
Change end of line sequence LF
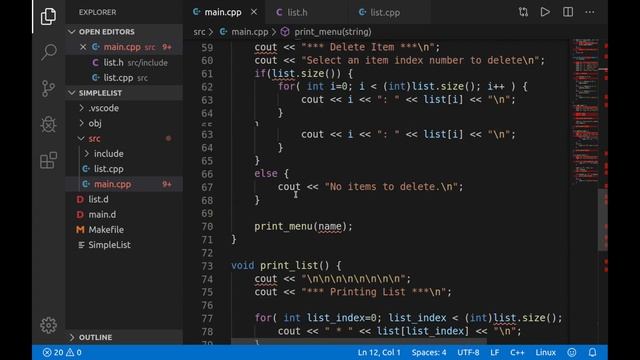tap(494, 352)
